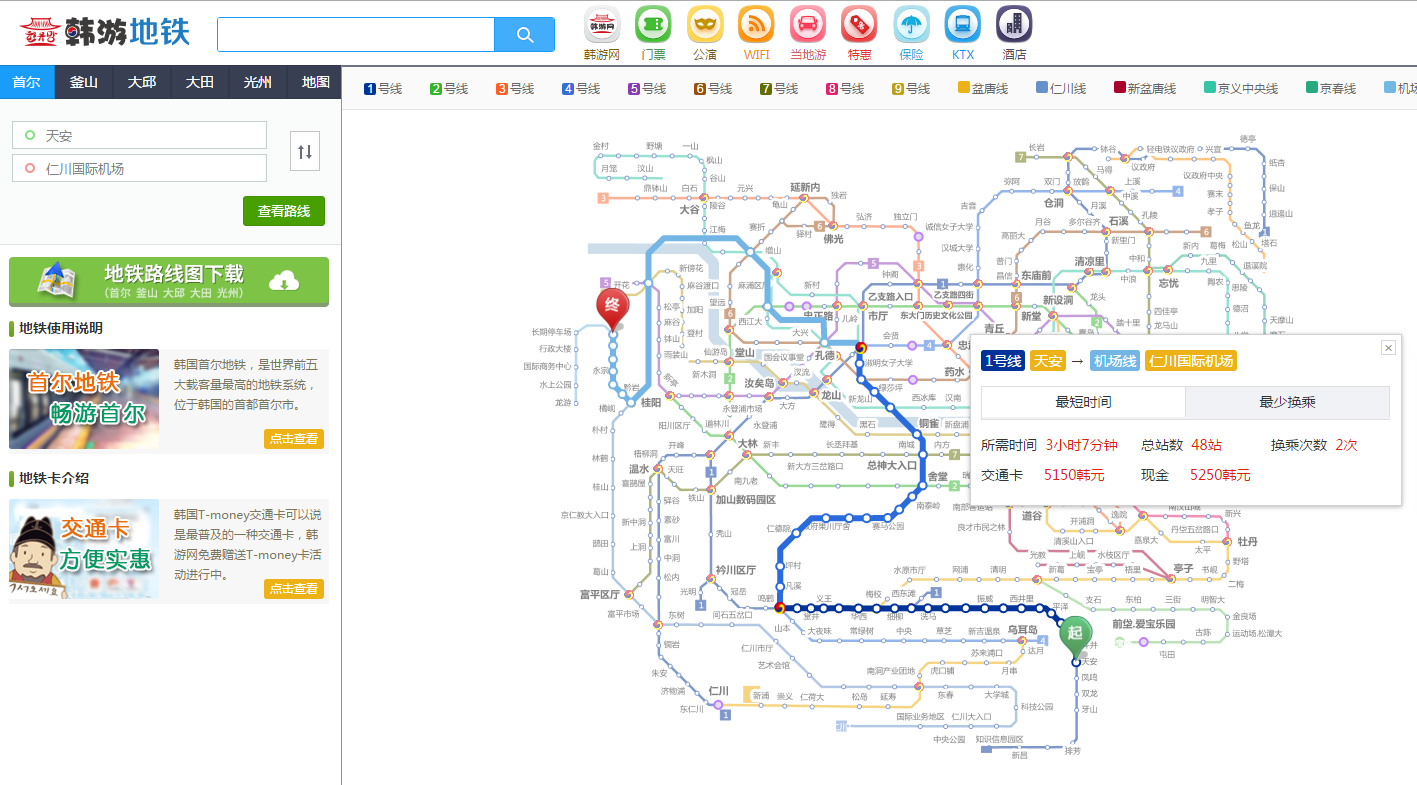Click 1号线 tag in route popup

[x=1002, y=361]
